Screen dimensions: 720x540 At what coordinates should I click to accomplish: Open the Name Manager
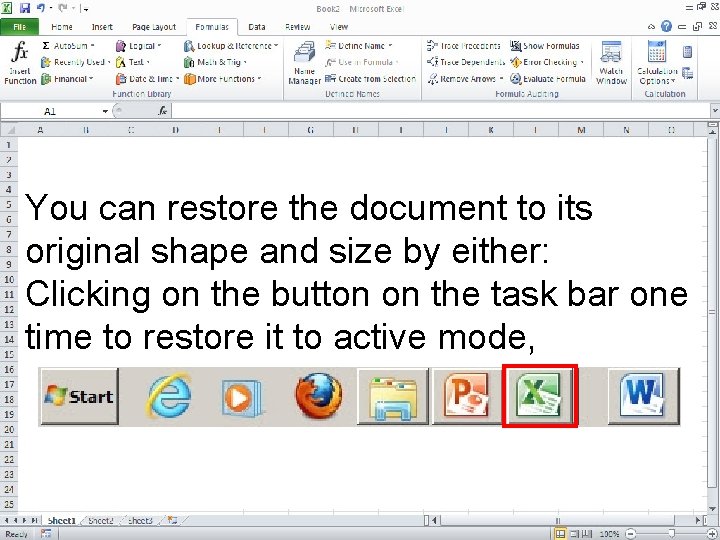tap(304, 63)
